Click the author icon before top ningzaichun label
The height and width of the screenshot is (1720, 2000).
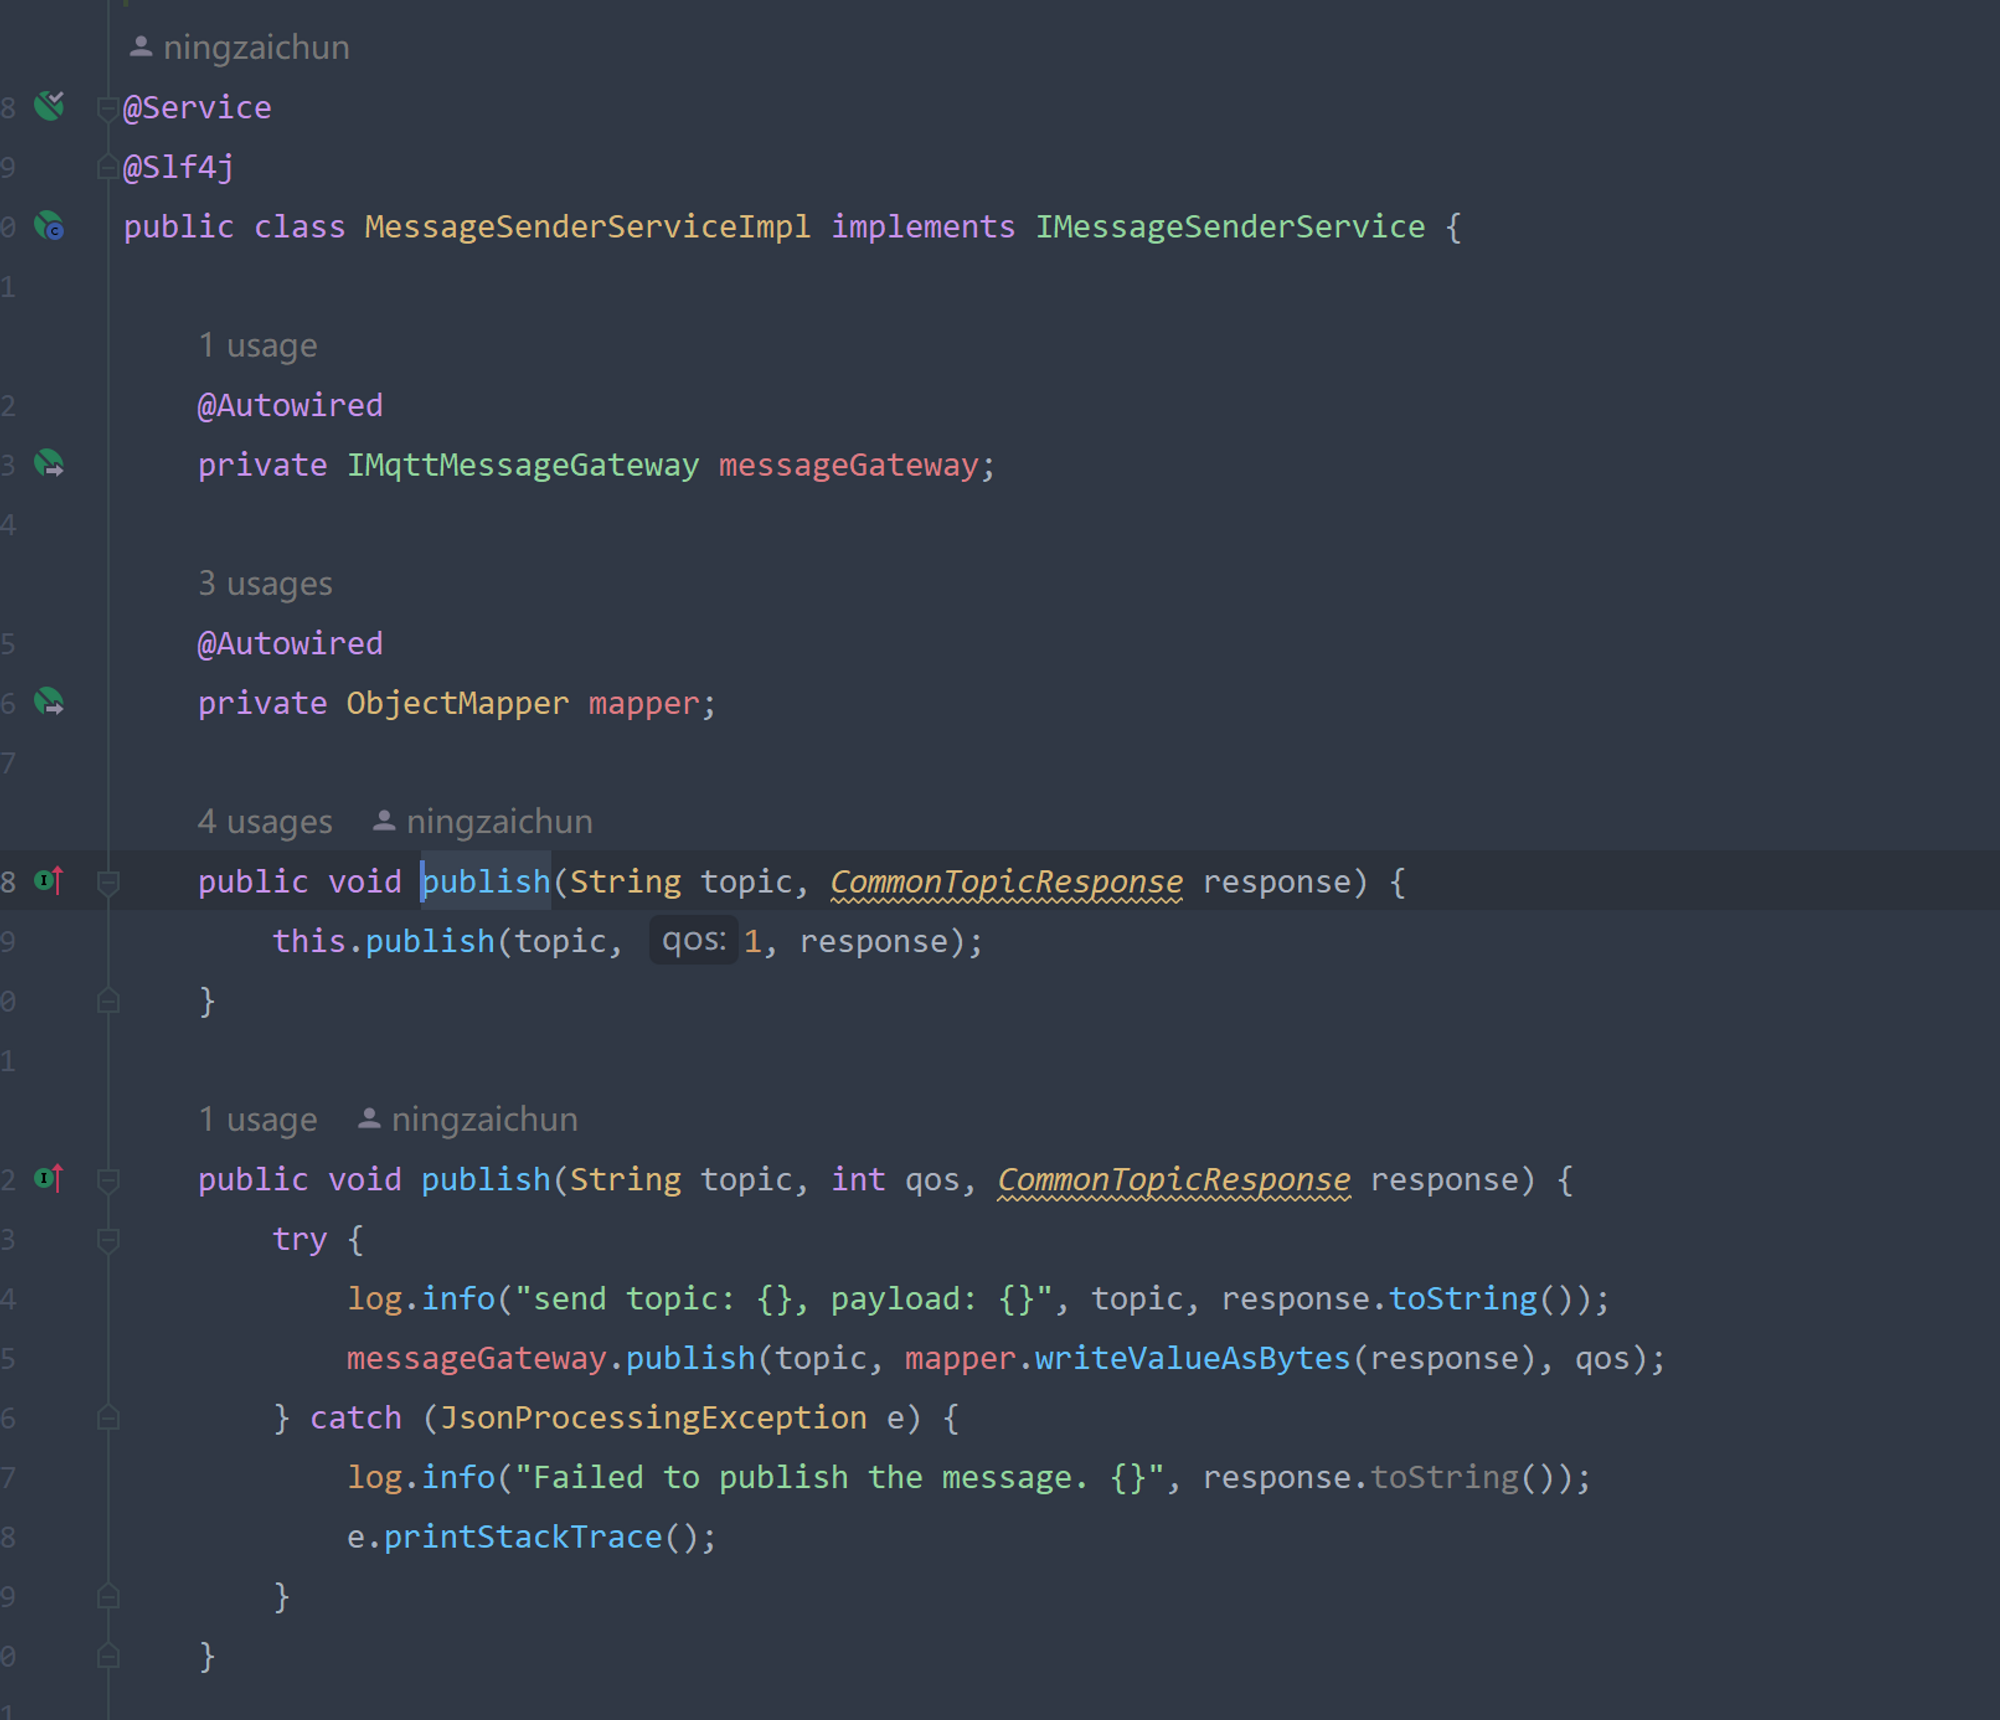point(141,46)
